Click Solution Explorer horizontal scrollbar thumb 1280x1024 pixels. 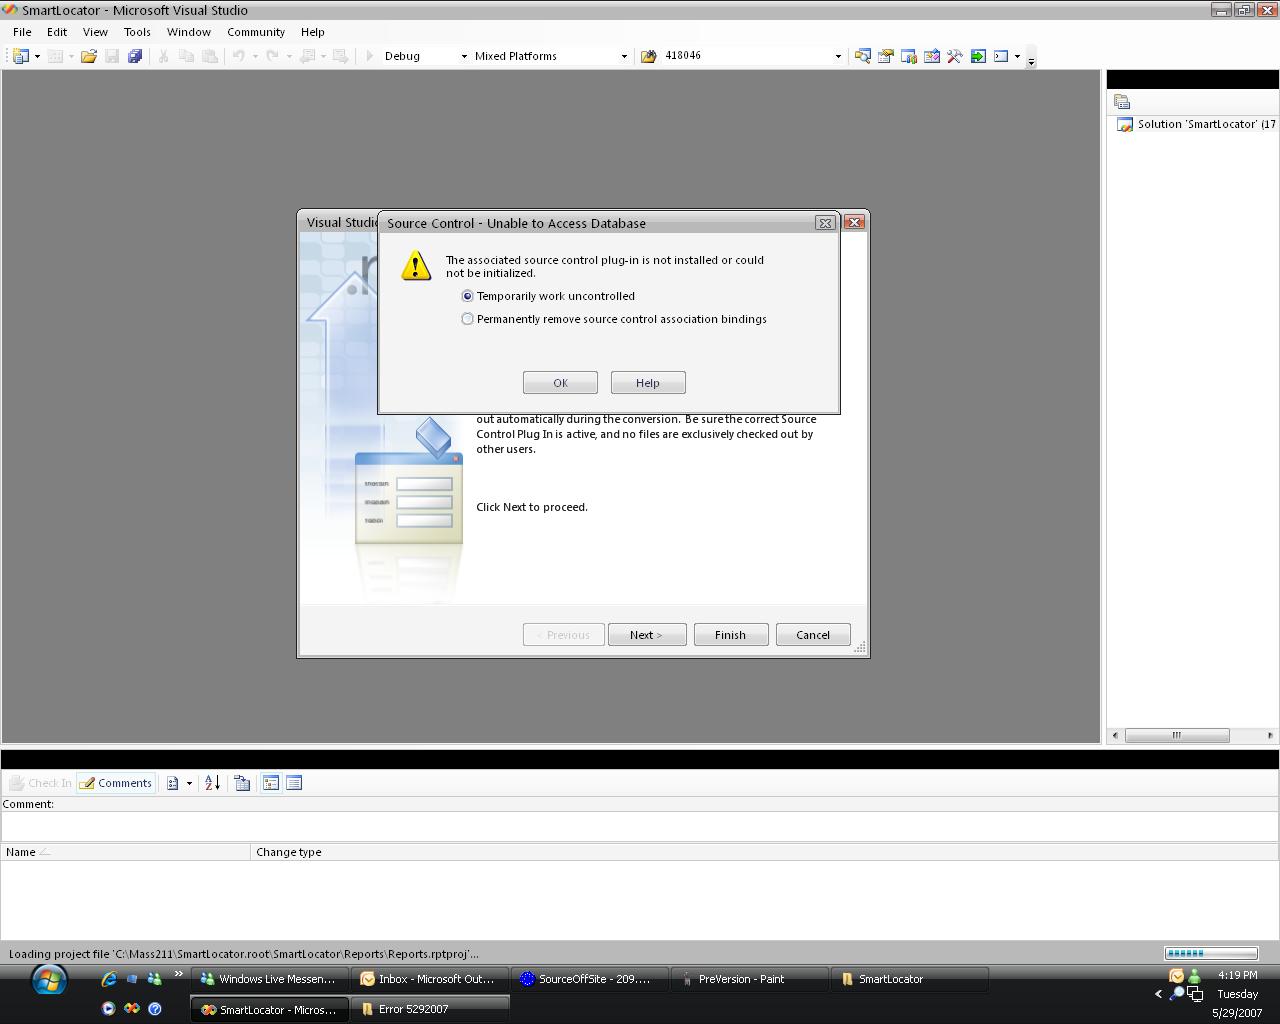coord(1177,735)
